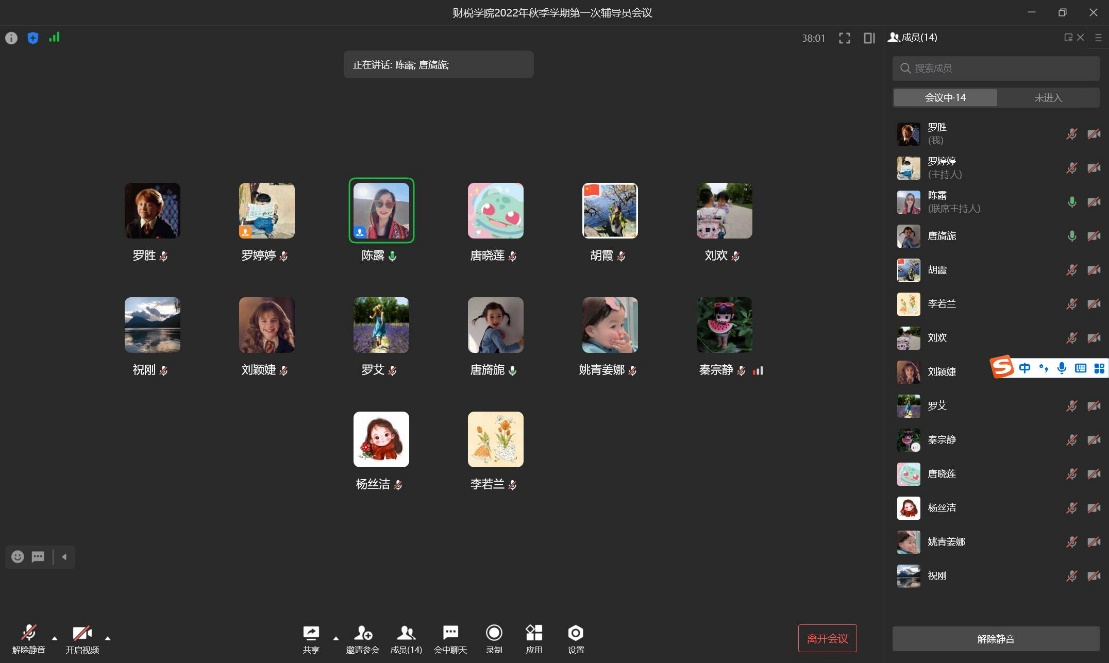Select the 会议中·14 tab

pyautogui.click(x=945, y=98)
